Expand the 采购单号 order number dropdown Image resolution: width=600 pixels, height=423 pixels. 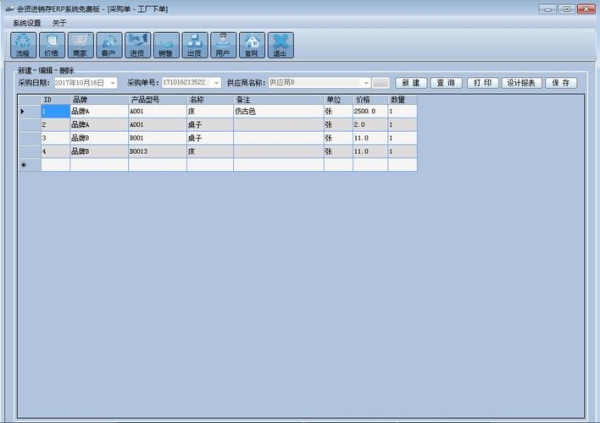pyautogui.click(x=216, y=83)
